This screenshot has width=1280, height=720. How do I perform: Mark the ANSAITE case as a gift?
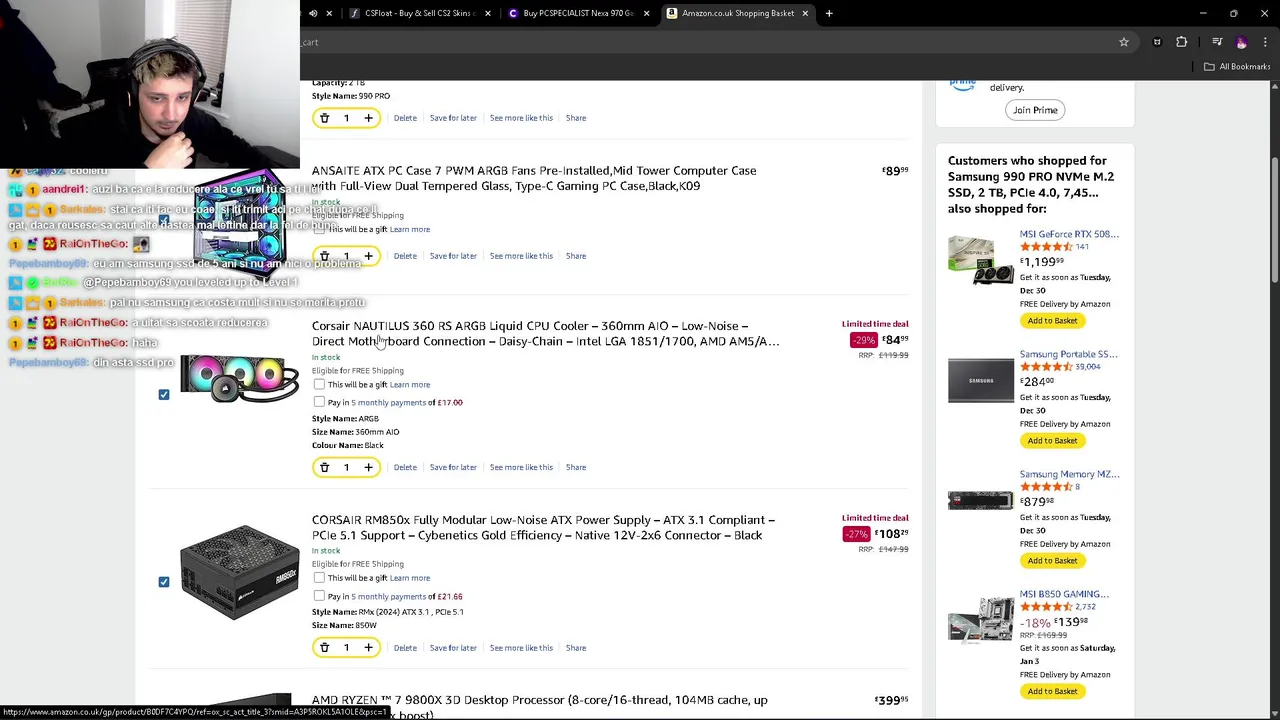pos(319,229)
